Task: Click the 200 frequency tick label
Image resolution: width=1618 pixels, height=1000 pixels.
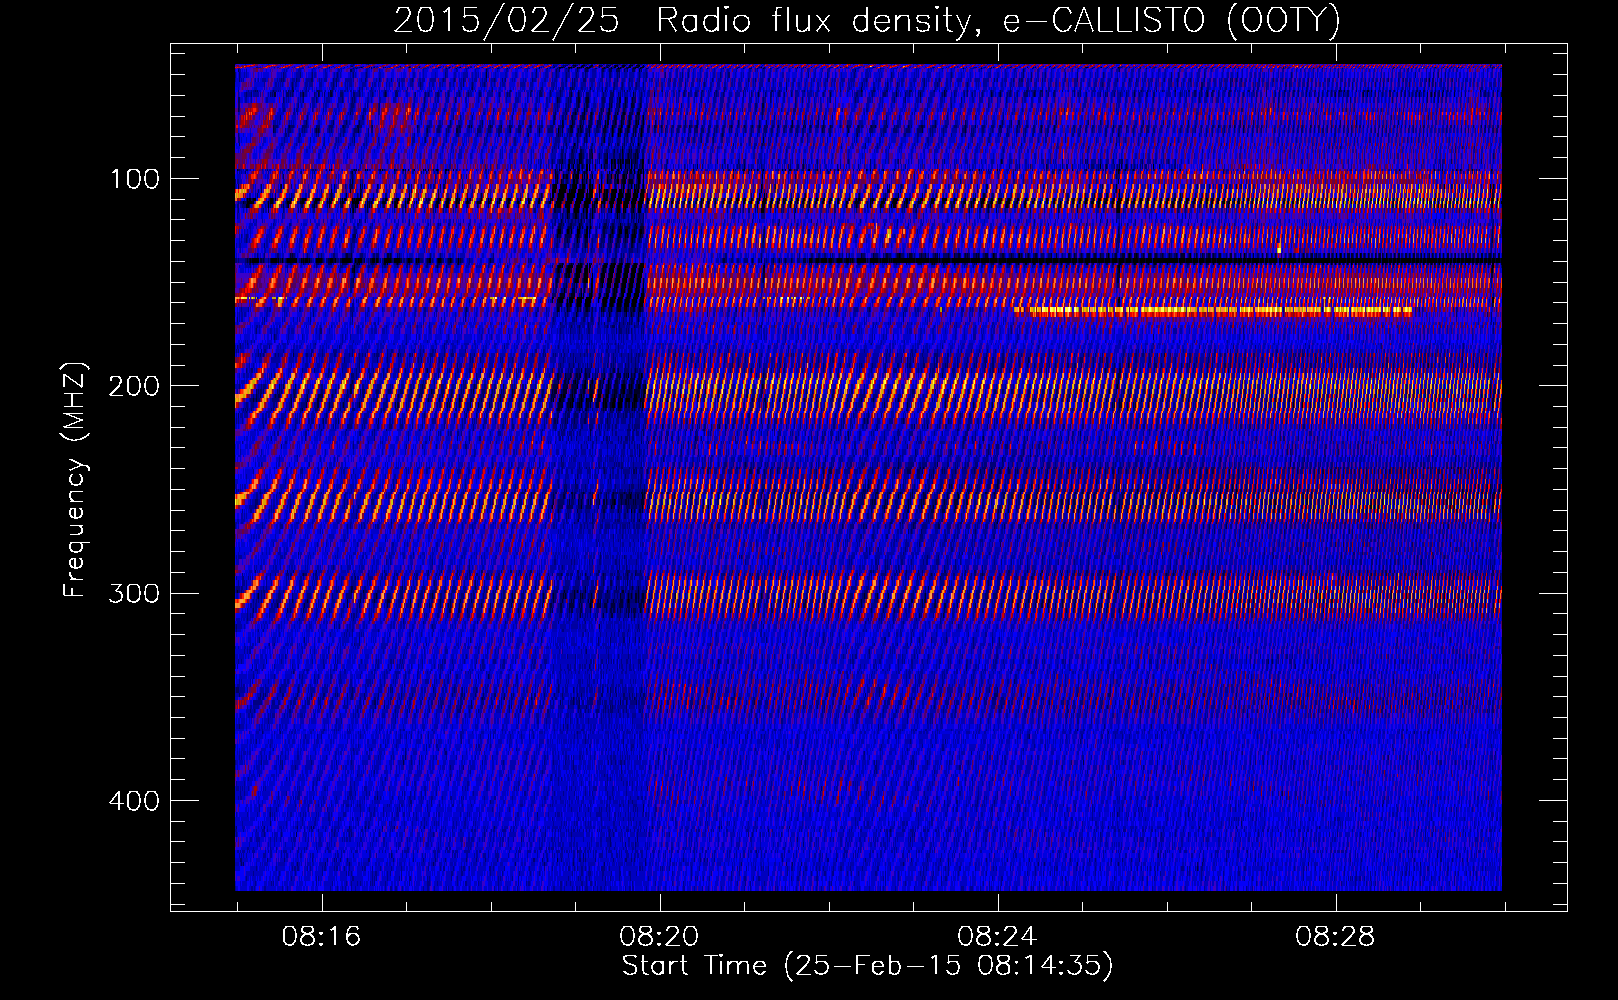Action: [x=135, y=386]
